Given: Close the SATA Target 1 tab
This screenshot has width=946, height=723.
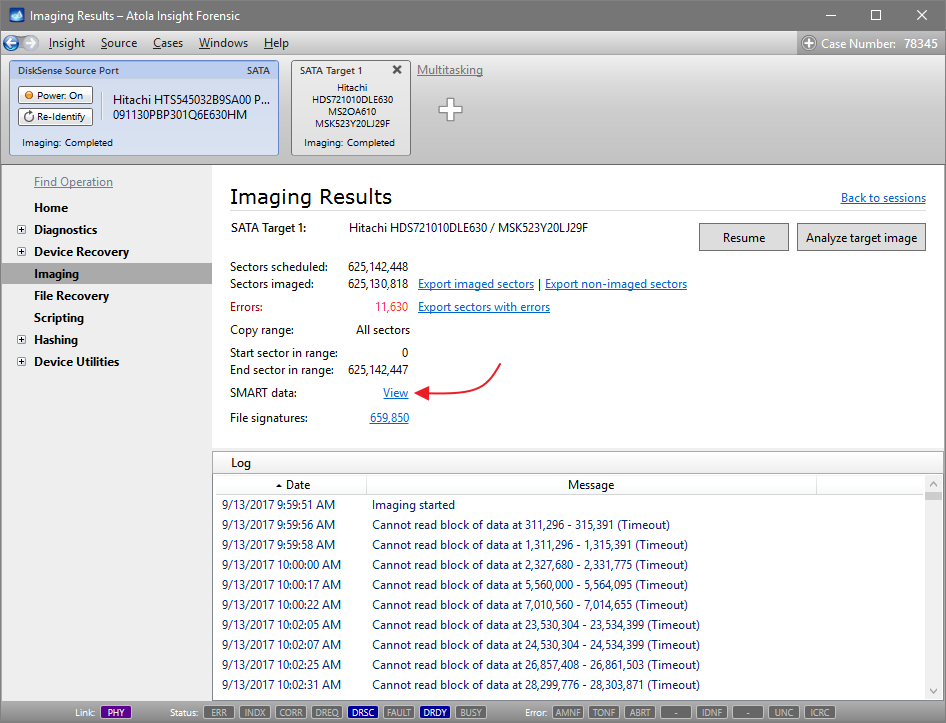Looking at the screenshot, I should coord(397,70).
